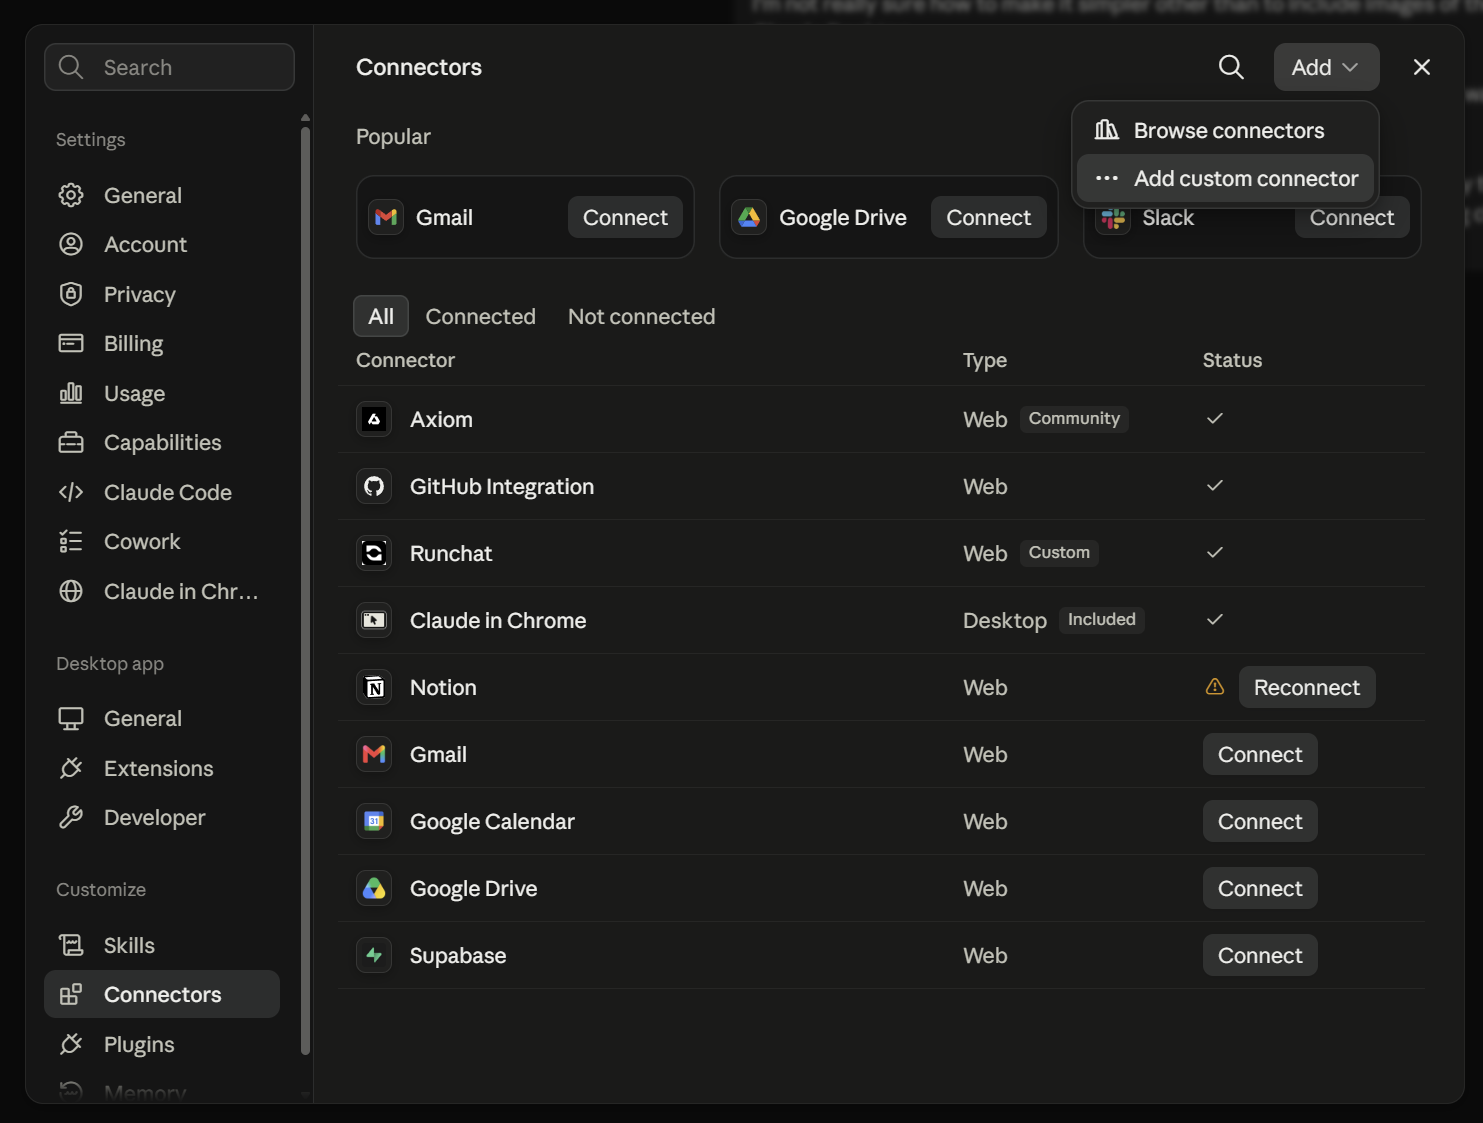
Task: Close the settings dialog with X
Action: click(x=1421, y=67)
